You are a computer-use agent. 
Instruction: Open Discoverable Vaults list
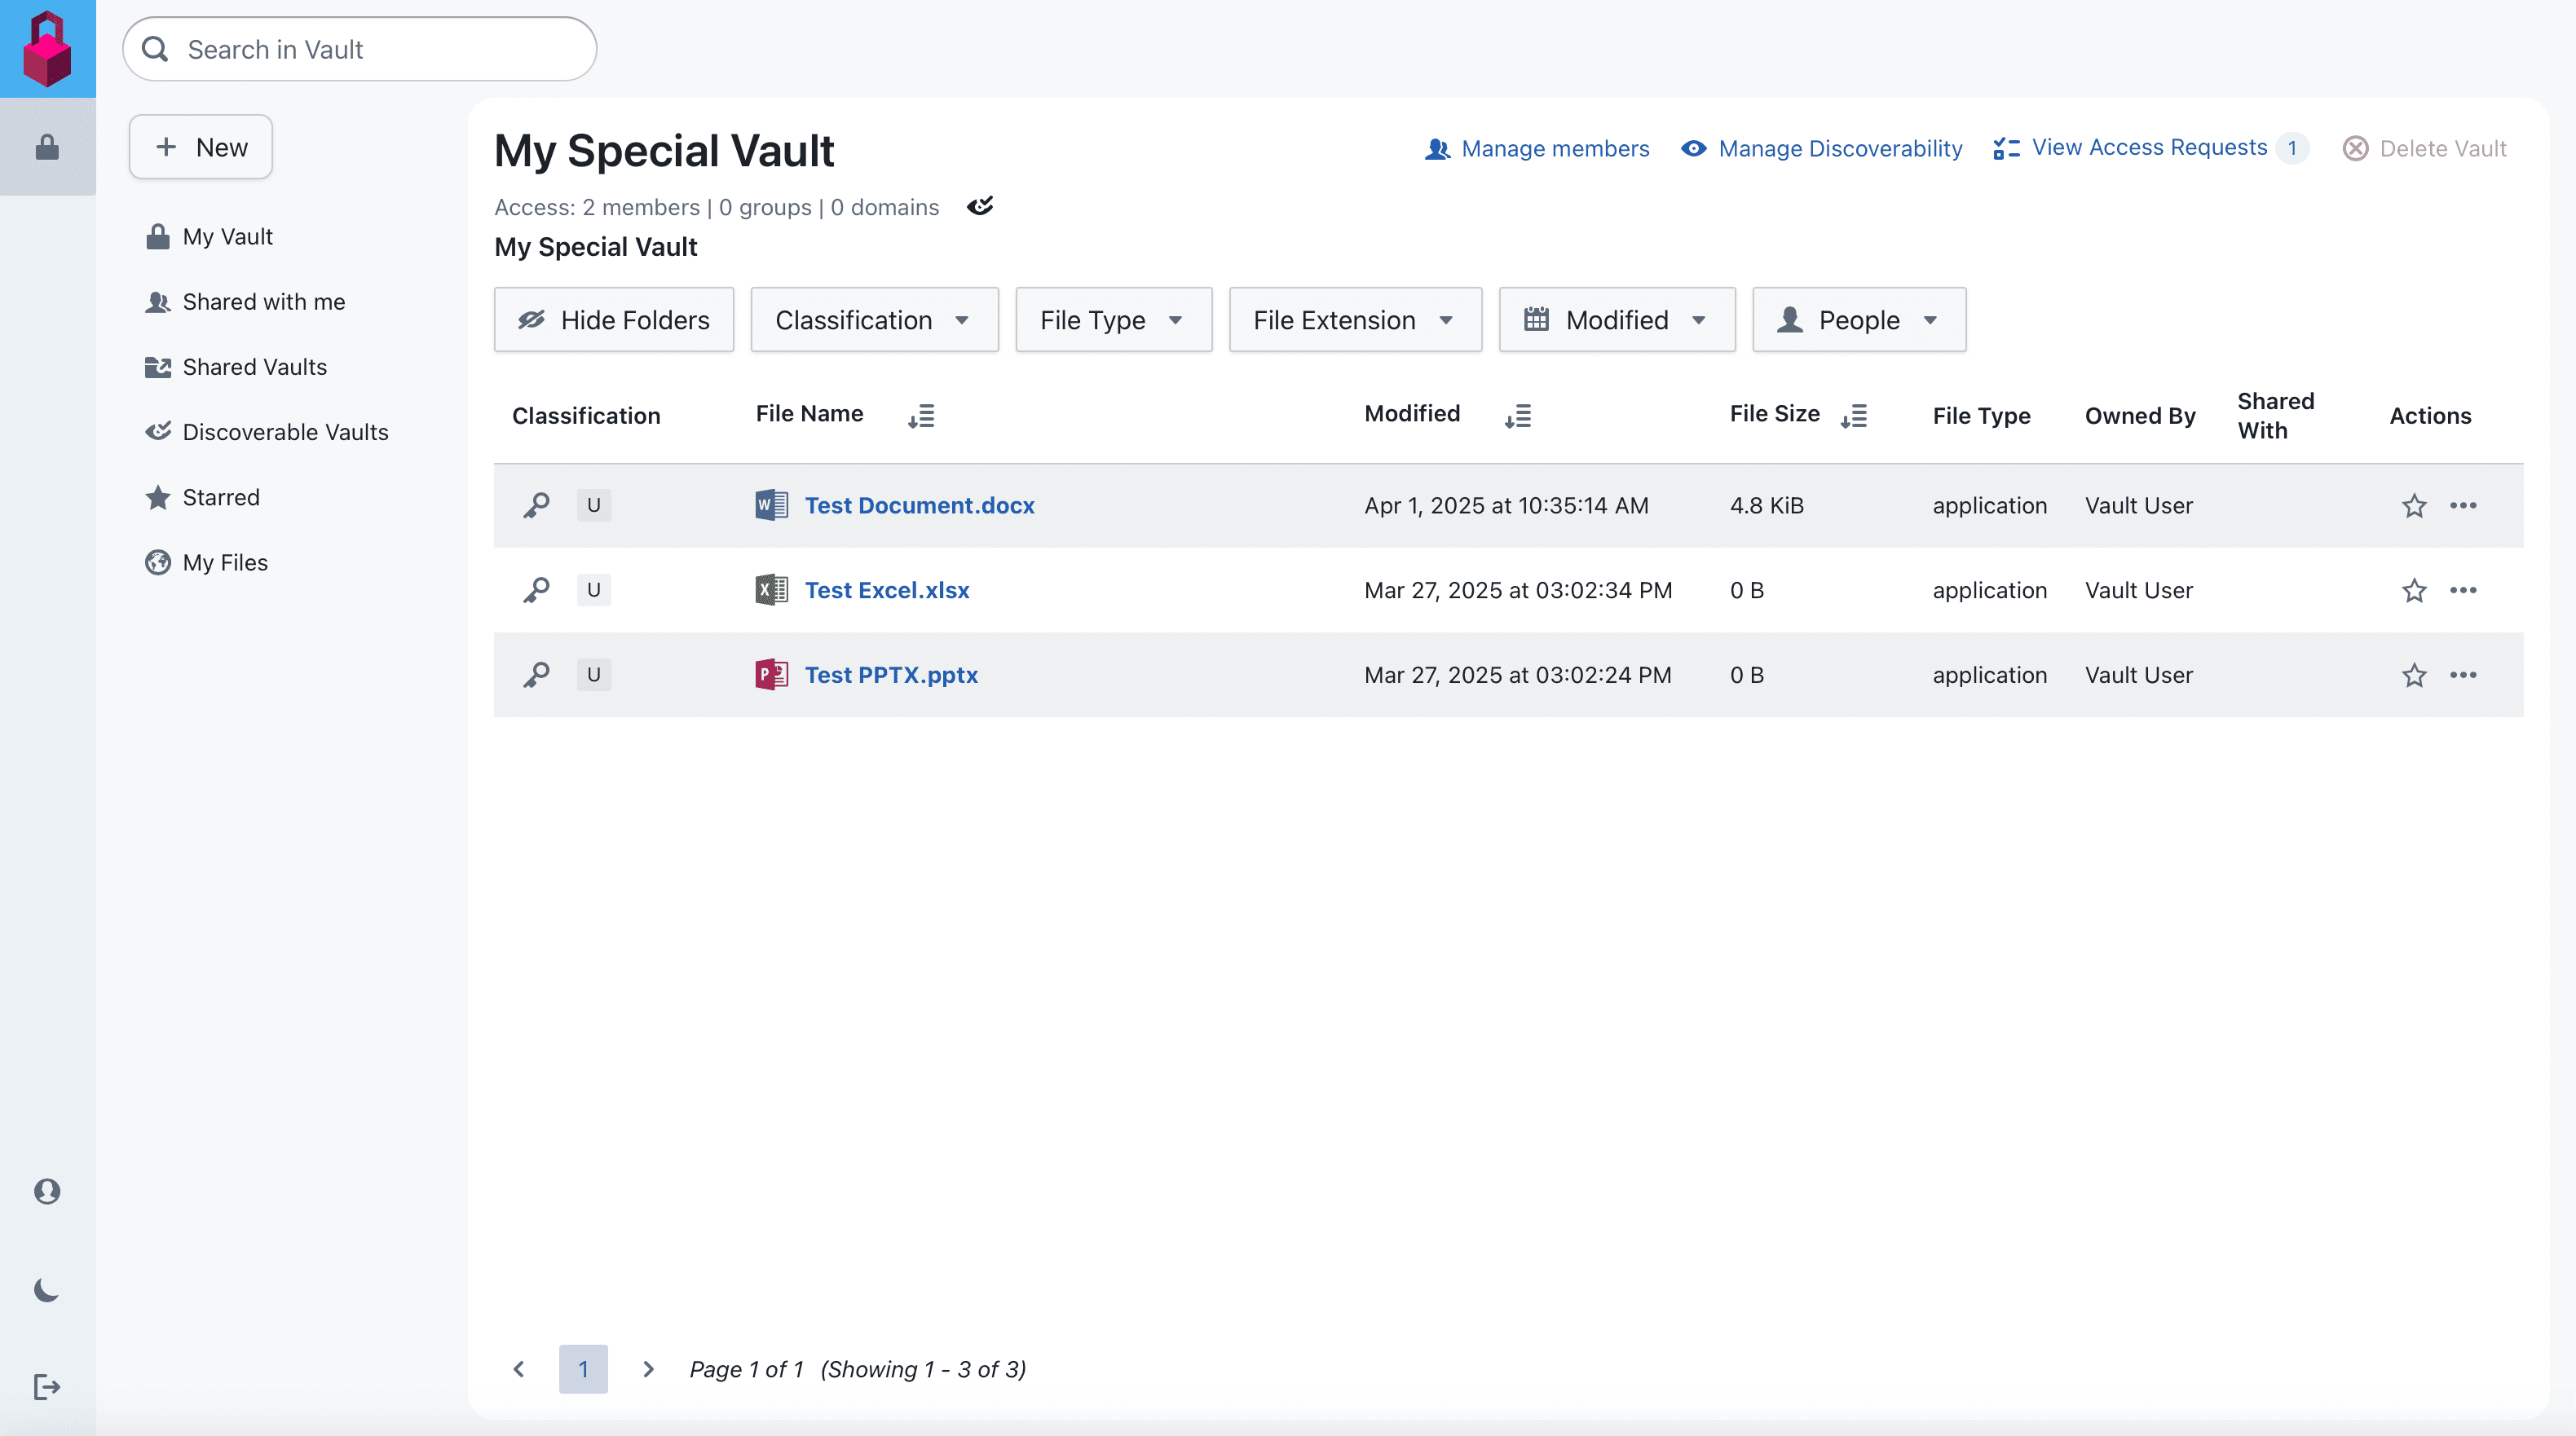267,432
